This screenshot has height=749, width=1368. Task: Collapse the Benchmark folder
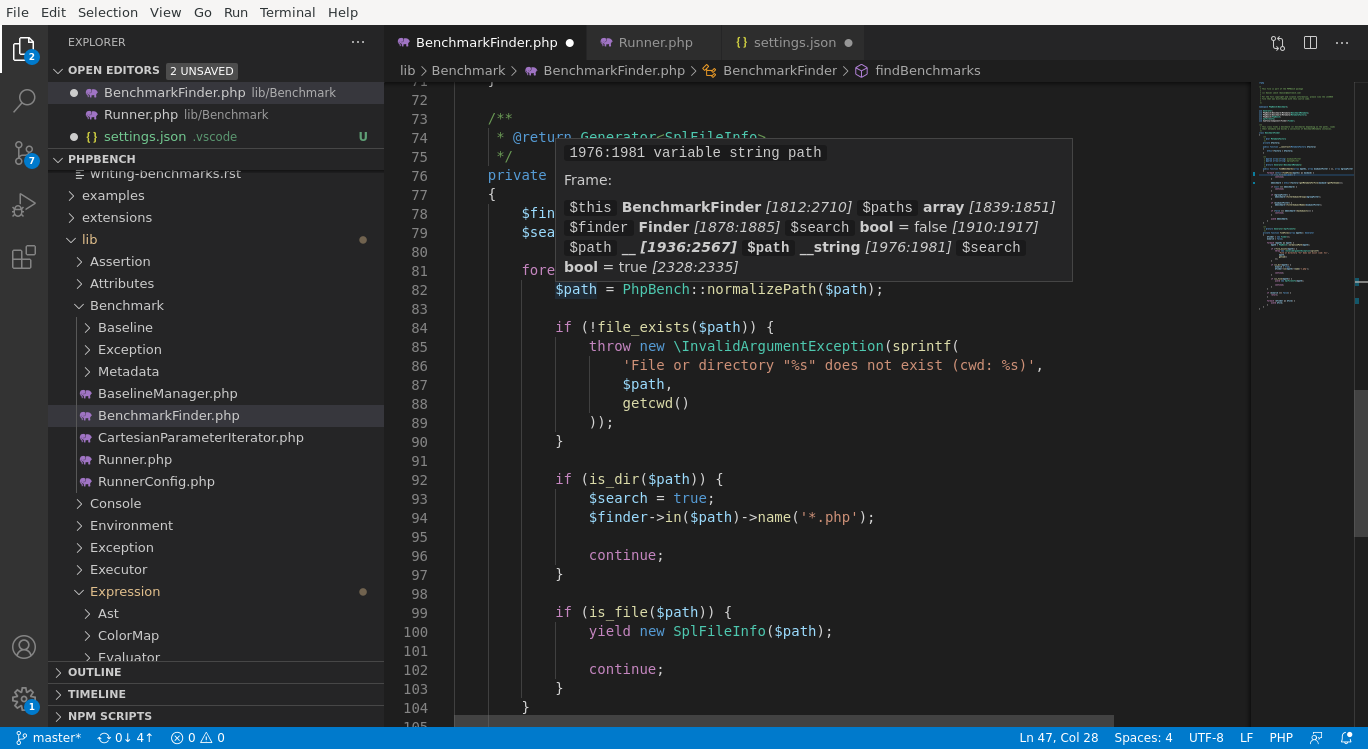click(216, 306)
